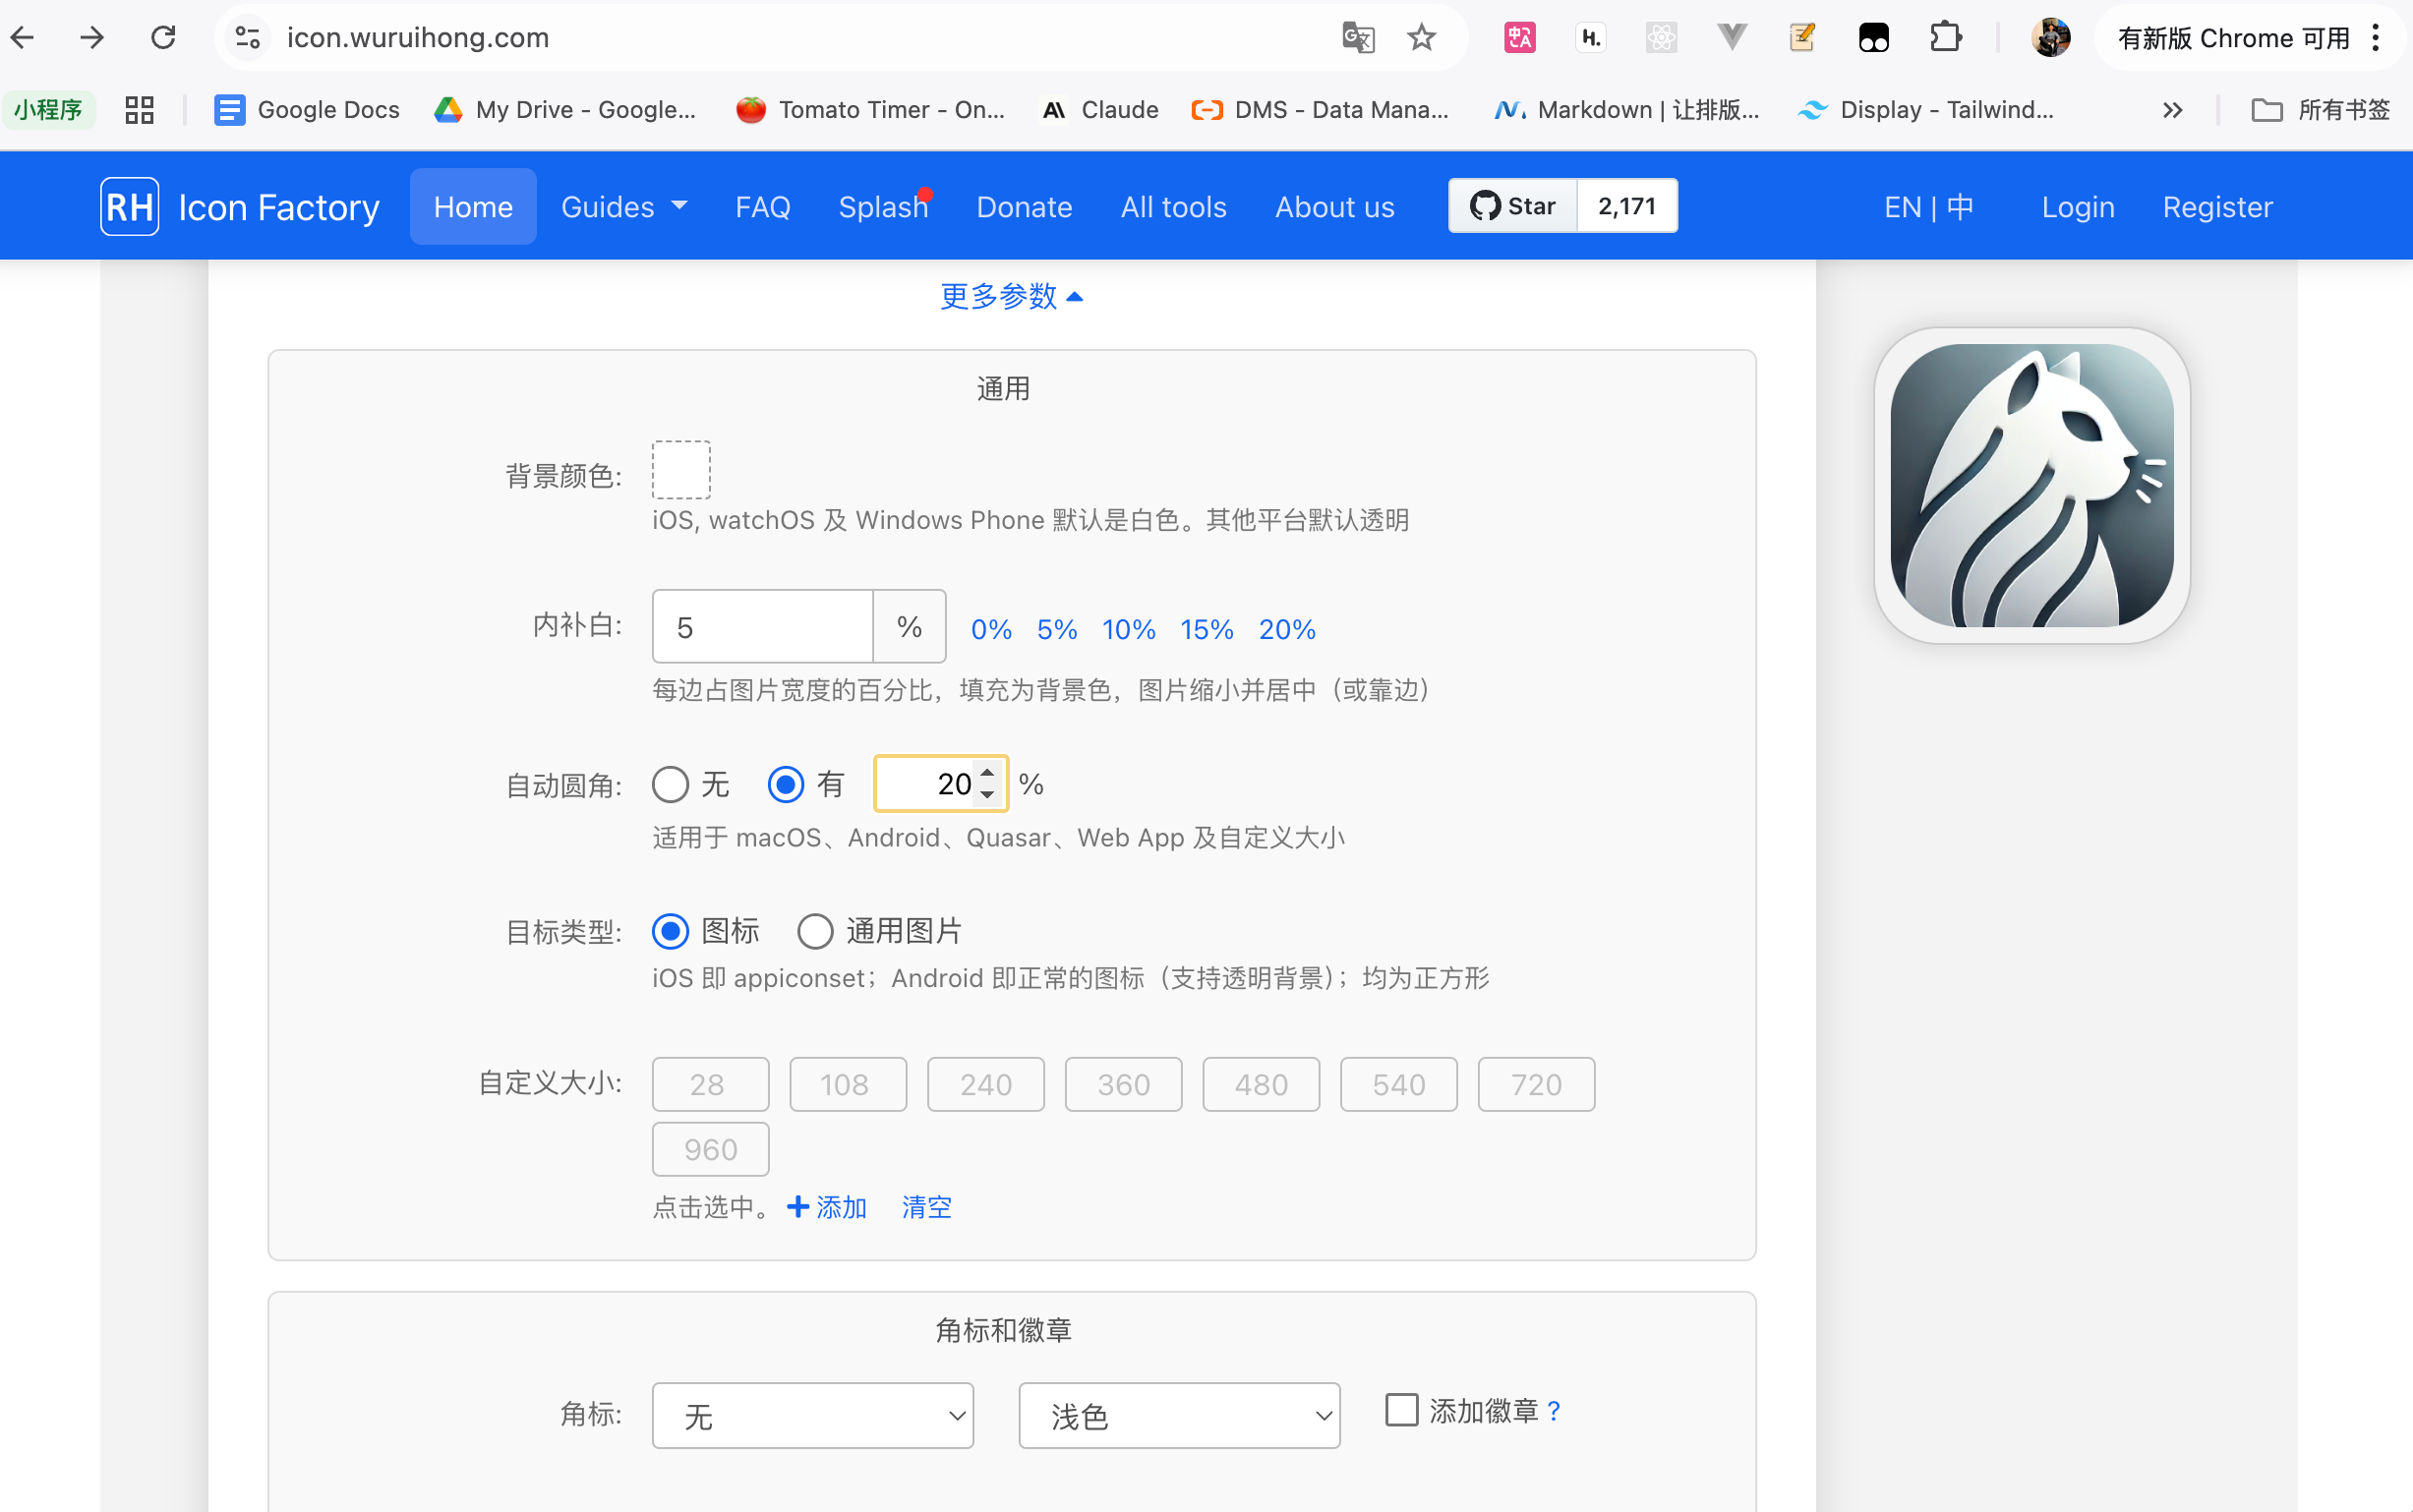Bookmark this page with star icon

click(1421, 38)
